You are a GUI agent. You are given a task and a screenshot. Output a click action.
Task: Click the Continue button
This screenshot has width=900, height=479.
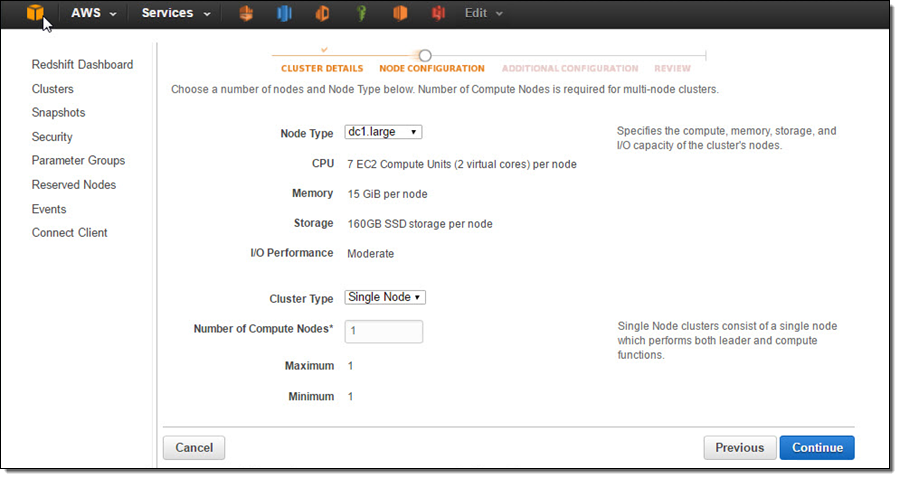(817, 448)
